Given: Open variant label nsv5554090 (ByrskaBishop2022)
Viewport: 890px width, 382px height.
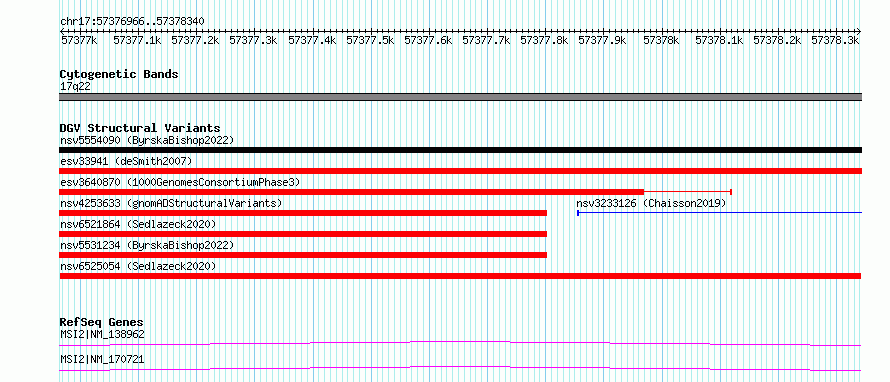Looking at the screenshot, I should [147, 140].
